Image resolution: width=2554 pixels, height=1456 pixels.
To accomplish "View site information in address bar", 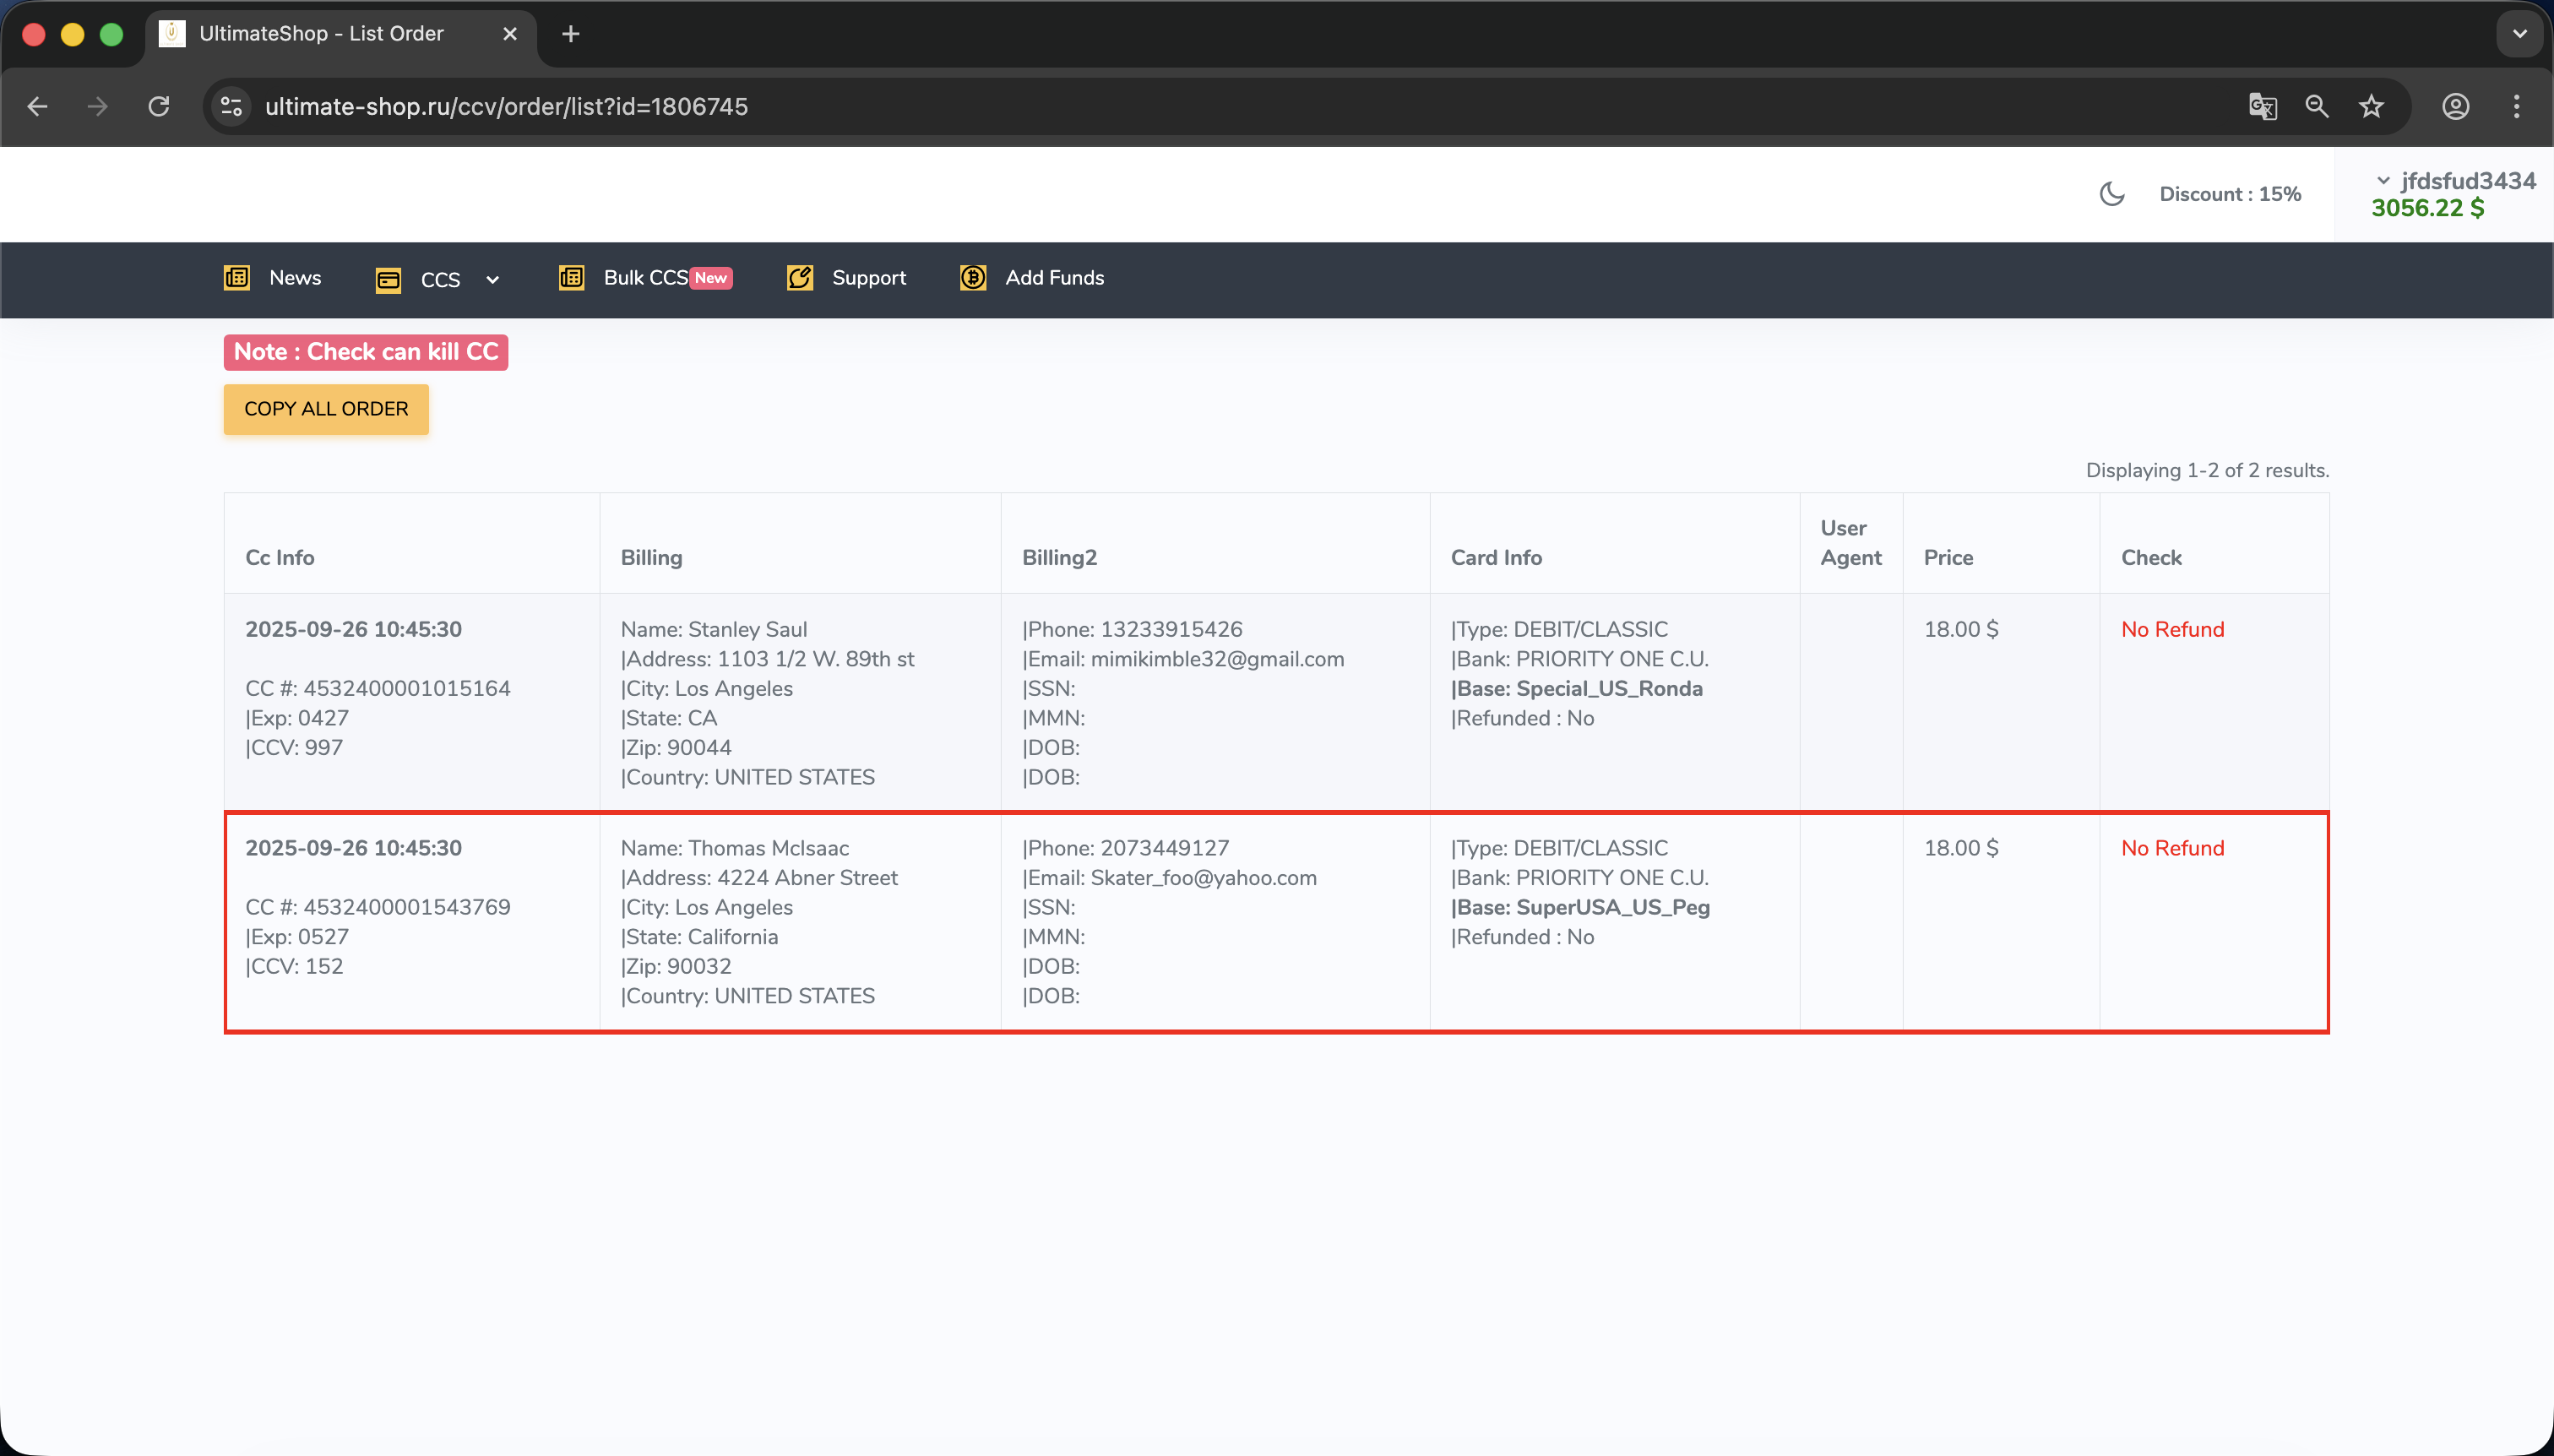I will pyautogui.click(x=231, y=106).
